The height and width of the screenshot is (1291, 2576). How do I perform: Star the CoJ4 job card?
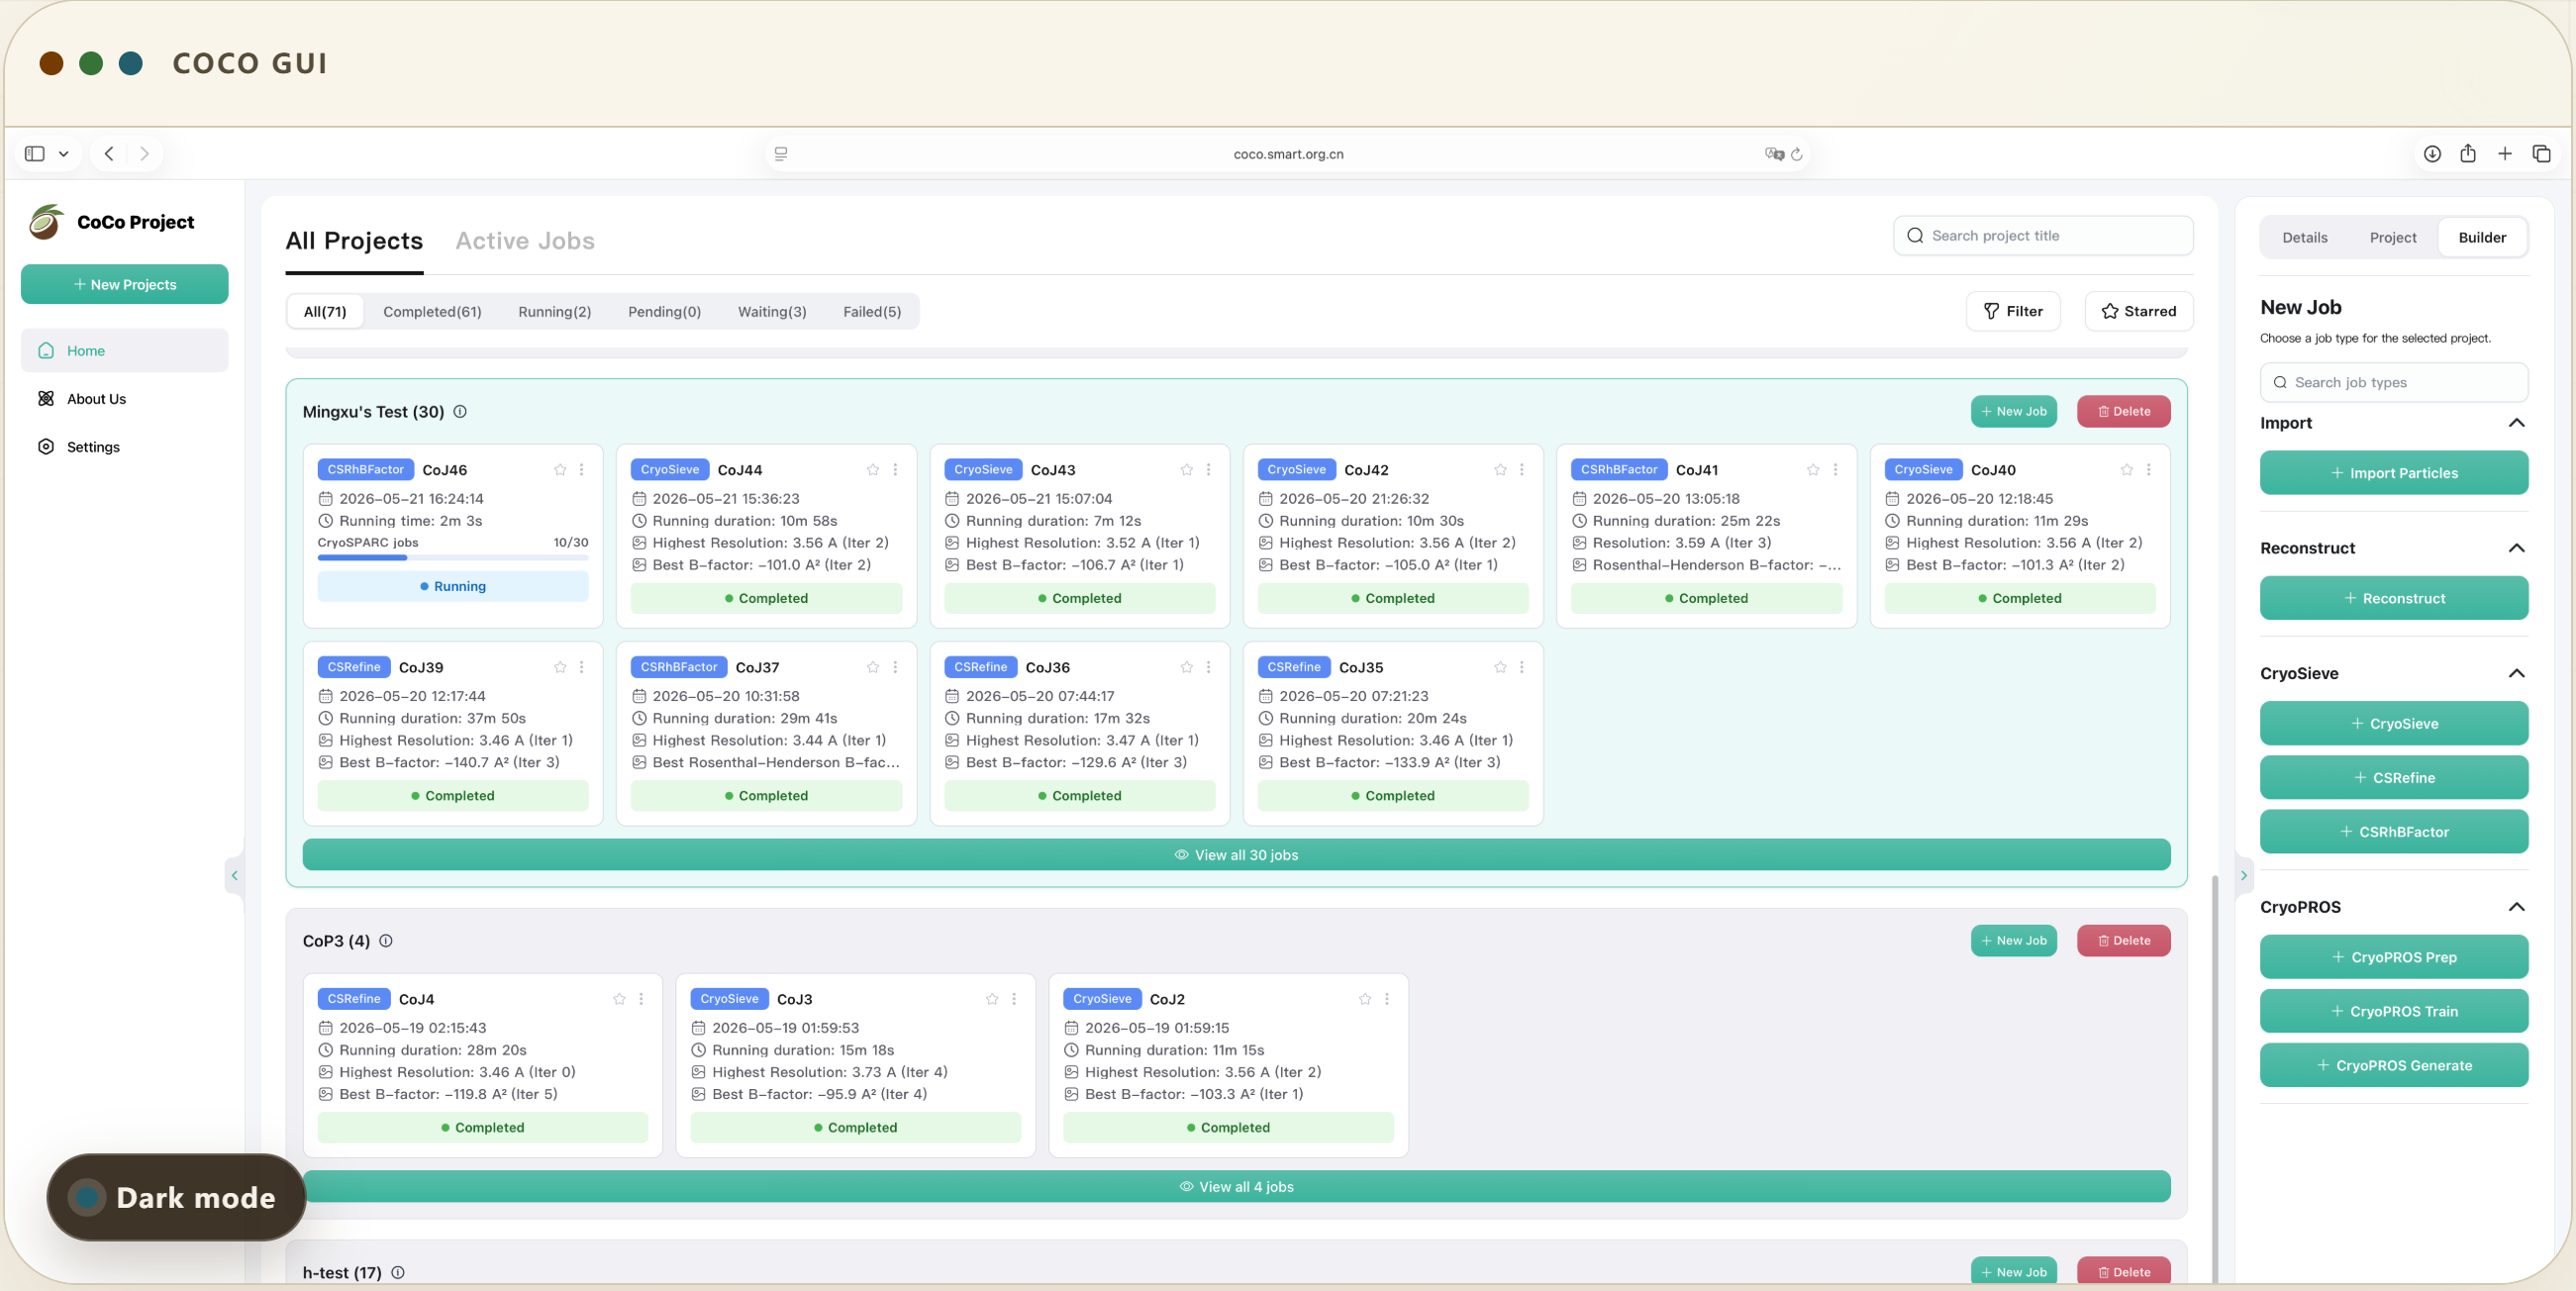[619, 999]
